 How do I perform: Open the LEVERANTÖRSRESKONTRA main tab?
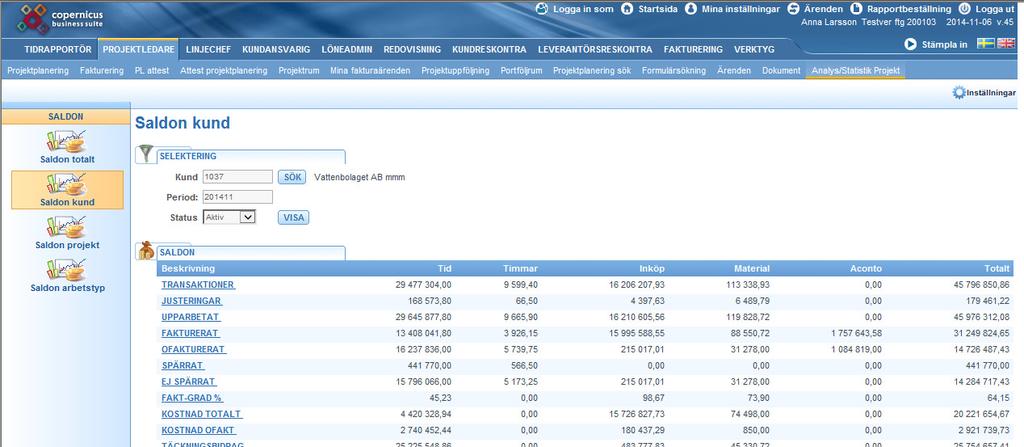595,50
